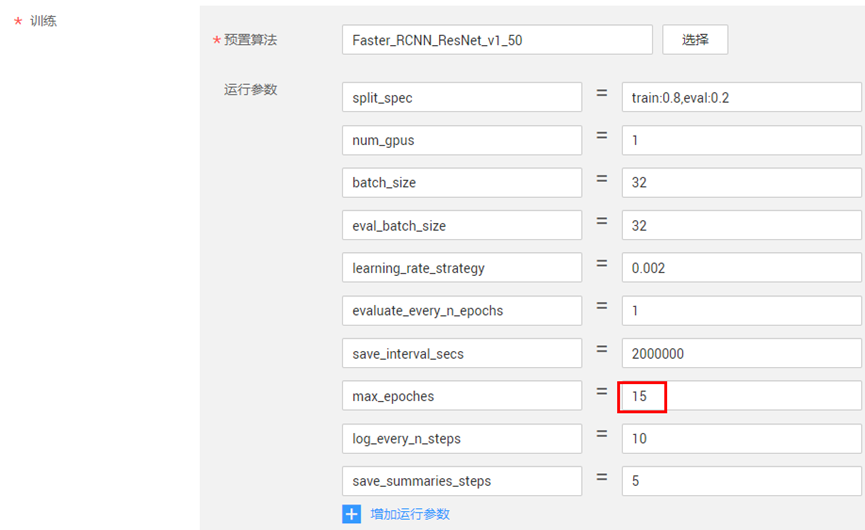Click the split_spec parameter name field
The image size is (865, 530).
click(x=461, y=97)
